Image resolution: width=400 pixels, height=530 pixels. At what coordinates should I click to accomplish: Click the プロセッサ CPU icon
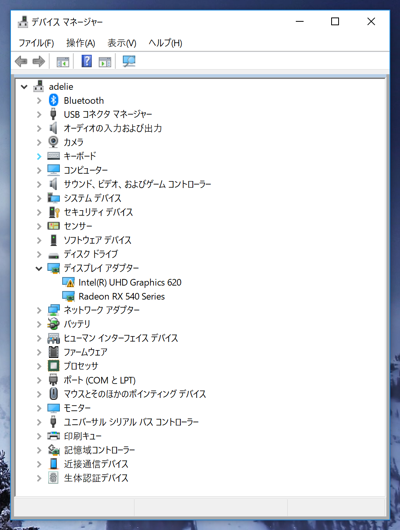(x=53, y=366)
